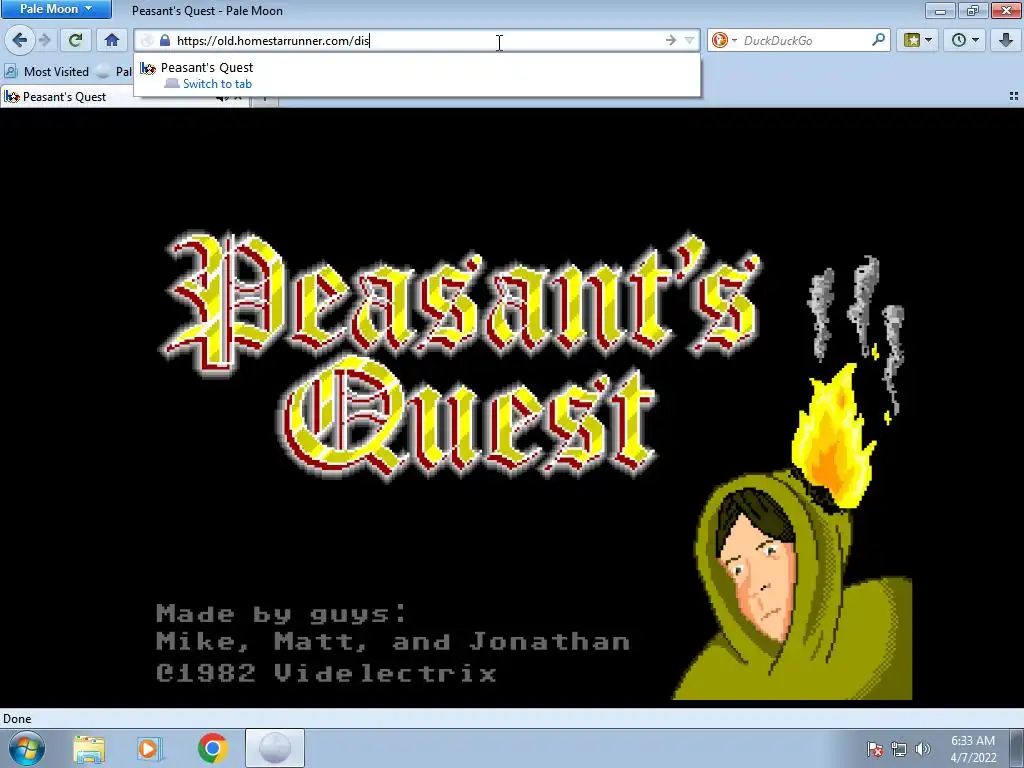Click the "Made by guys:" text
The image size is (1024, 768).
(281, 614)
